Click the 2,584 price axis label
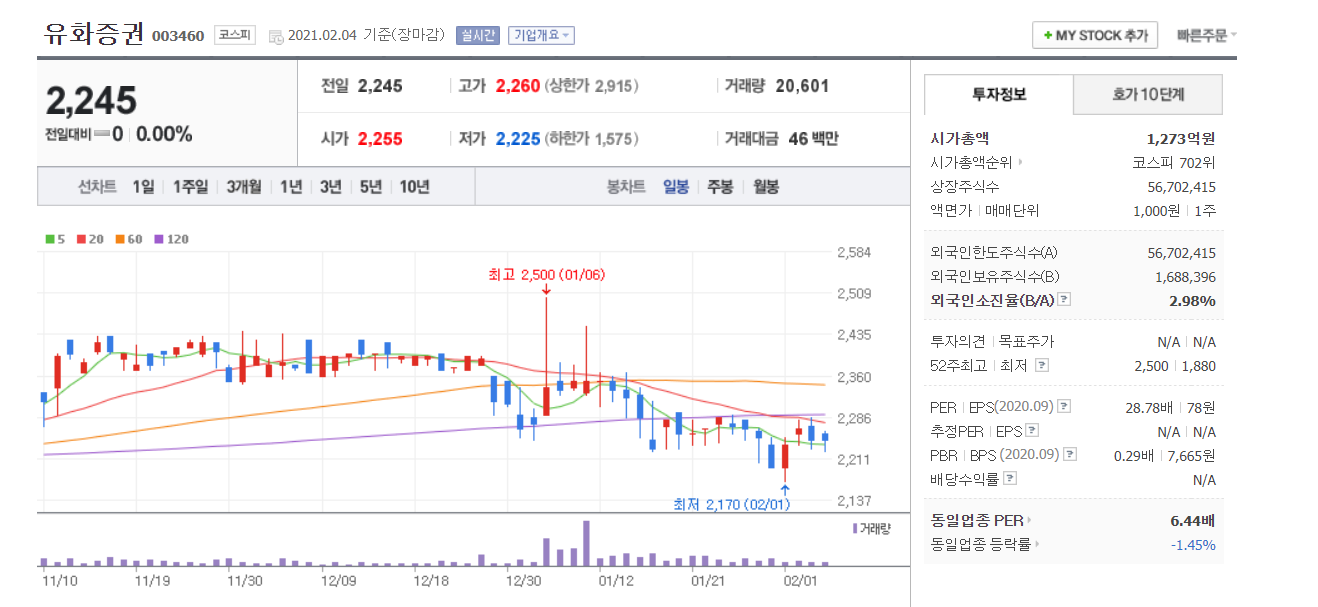This screenshot has height=607, width=1318. click(x=854, y=252)
